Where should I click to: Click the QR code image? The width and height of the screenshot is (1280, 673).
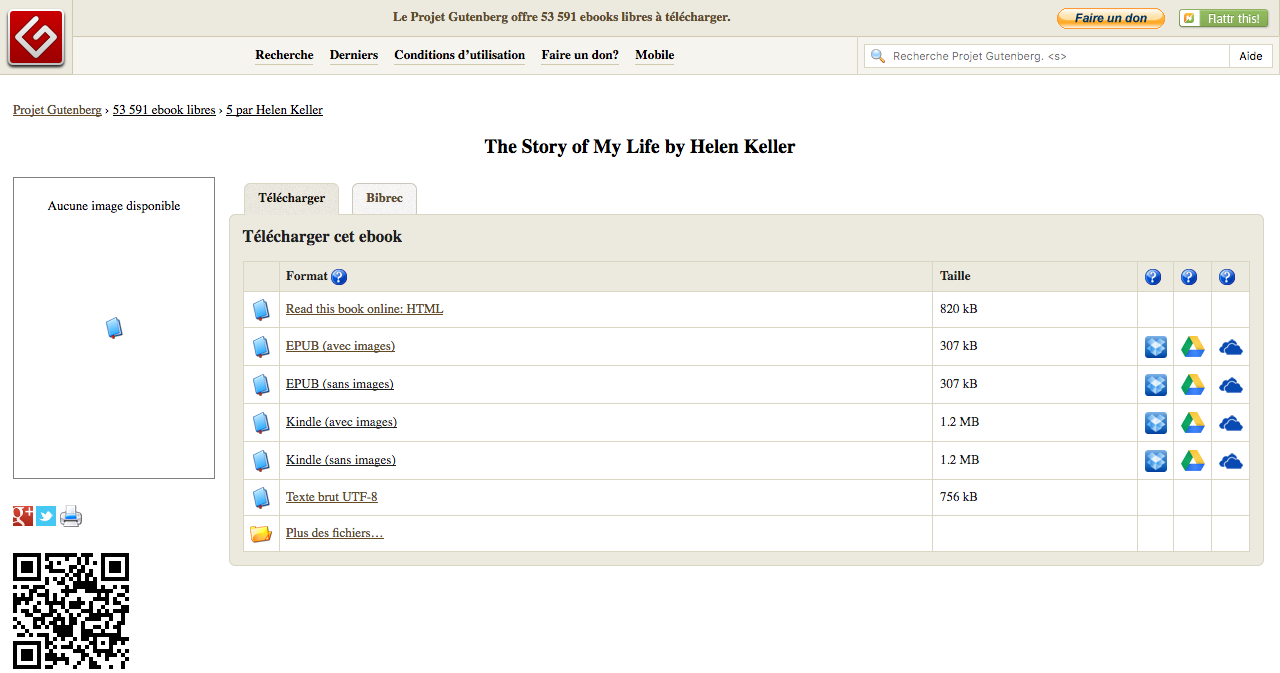pyautogui.click(x=71, y=610)
